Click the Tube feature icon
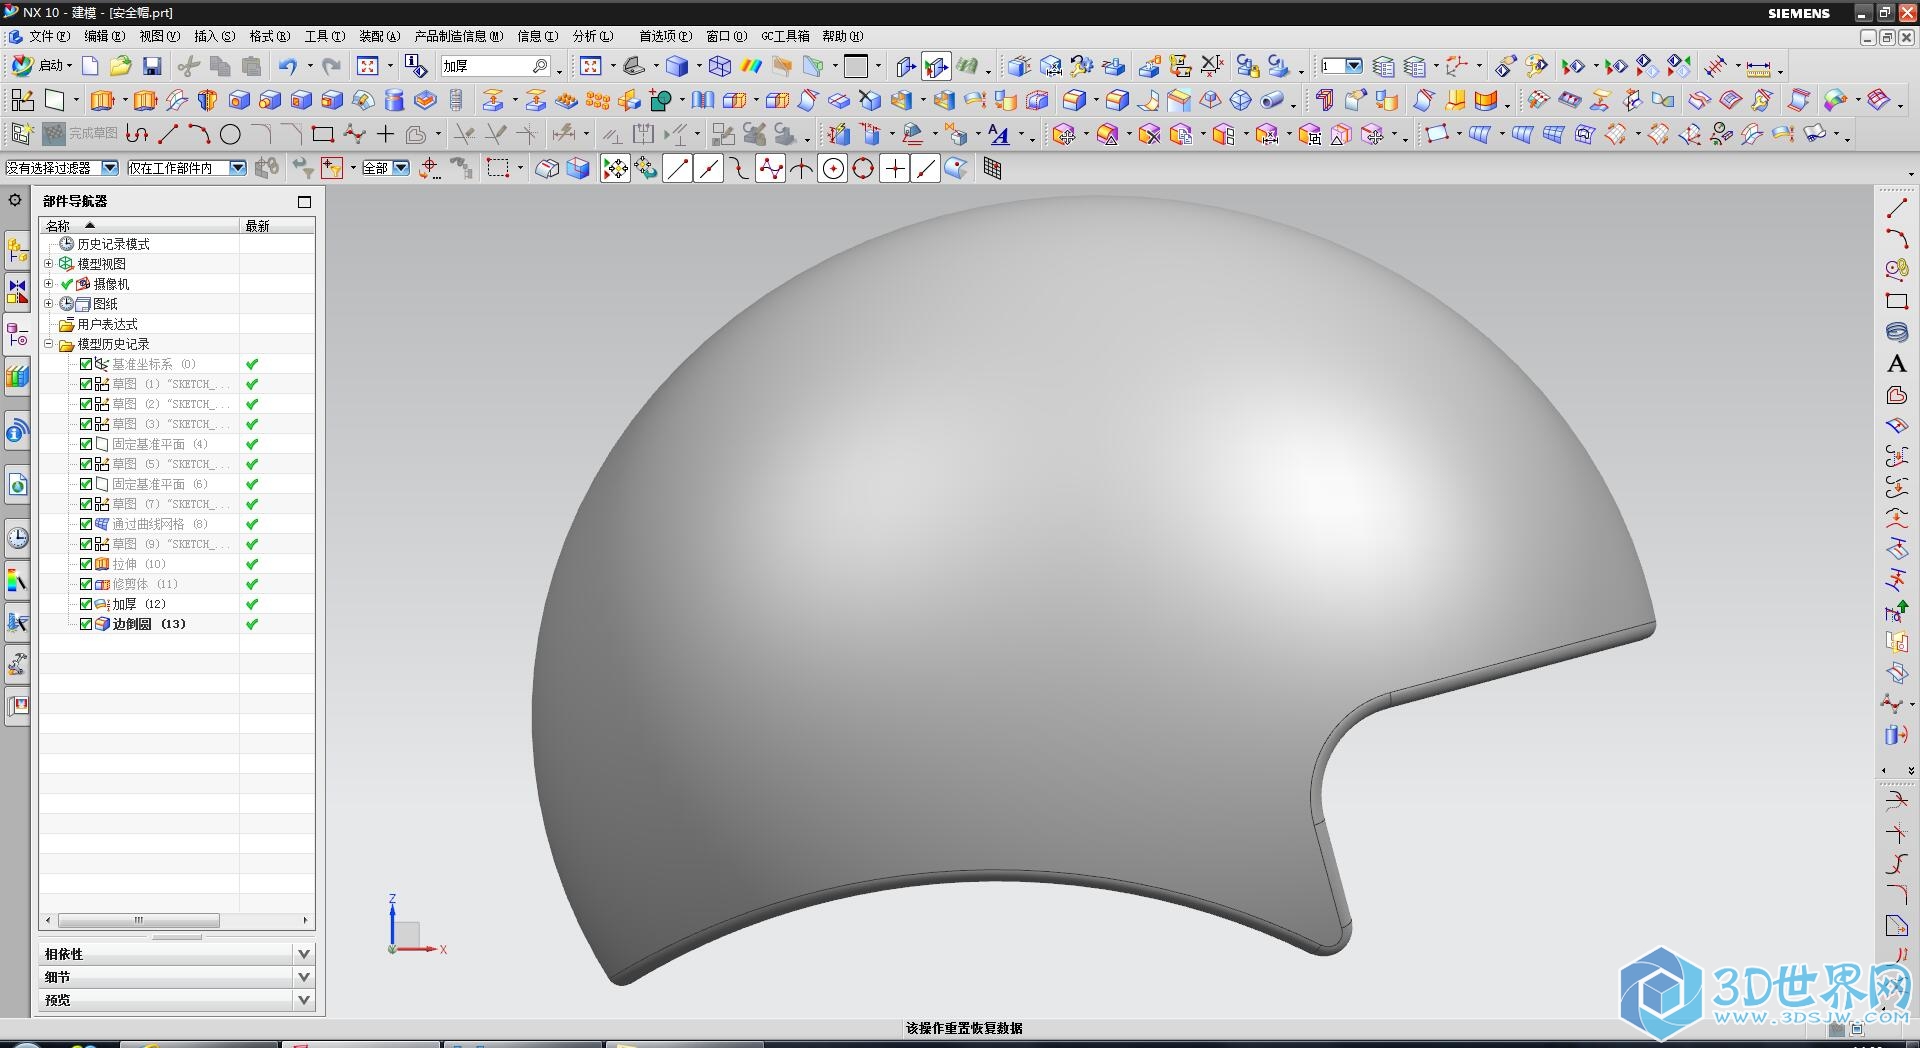Viewport: 1920px width, 1048px height. pyautogui.click(x=1272, y=100)
